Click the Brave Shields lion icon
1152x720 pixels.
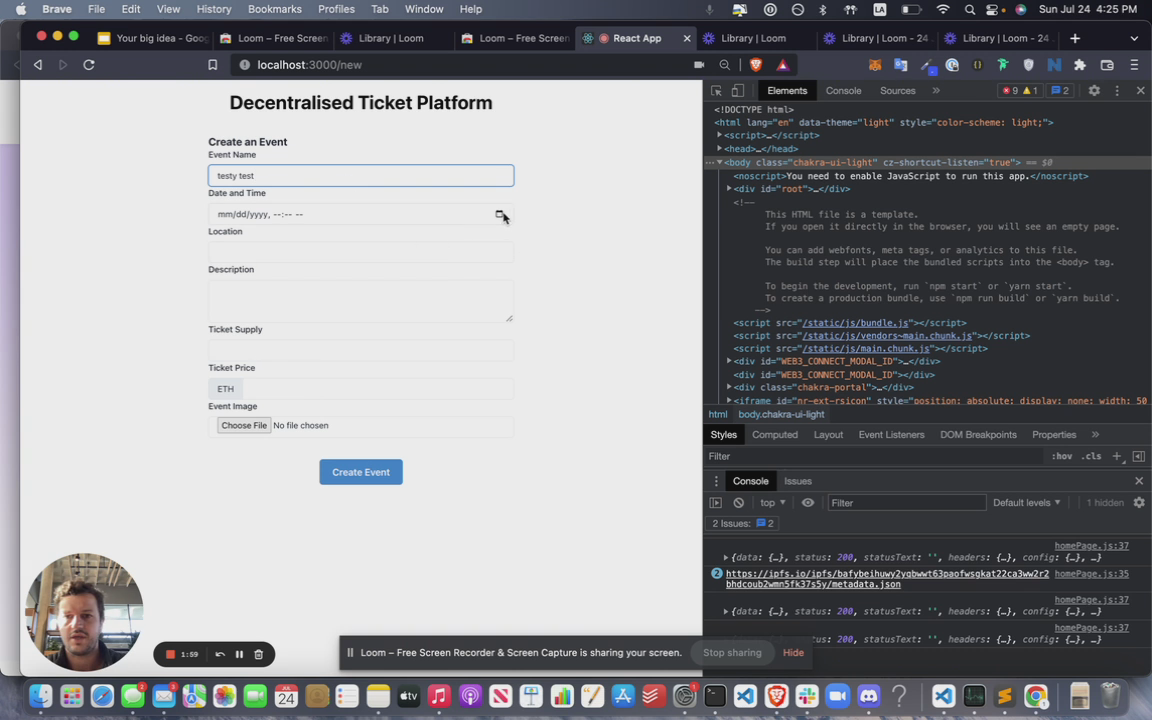point(755,65)
